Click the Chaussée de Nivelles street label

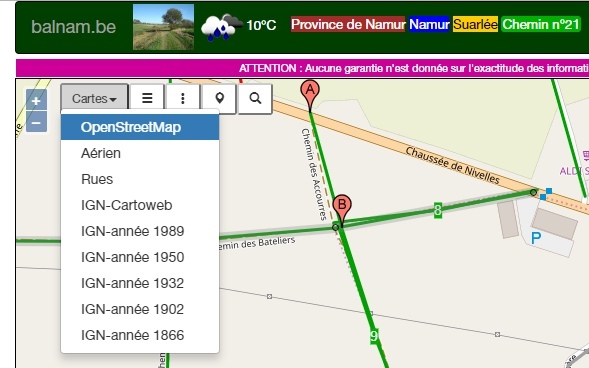(x=452, y=165)
